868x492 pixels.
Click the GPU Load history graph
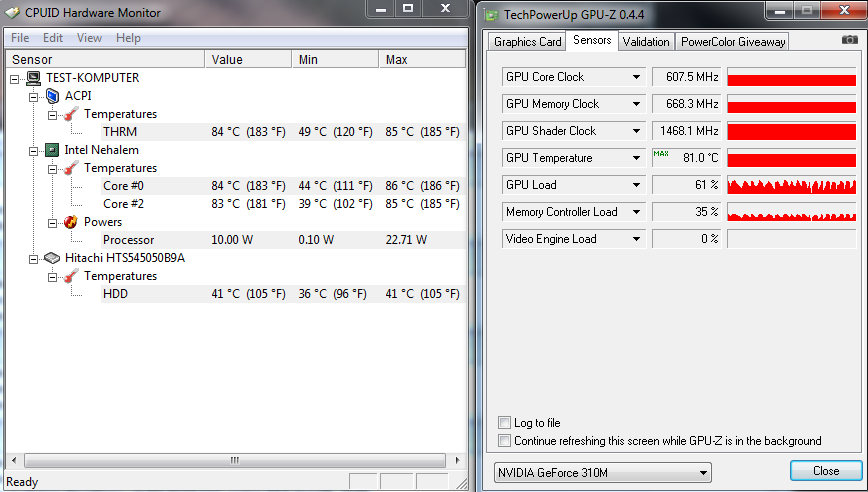(791, 185)
